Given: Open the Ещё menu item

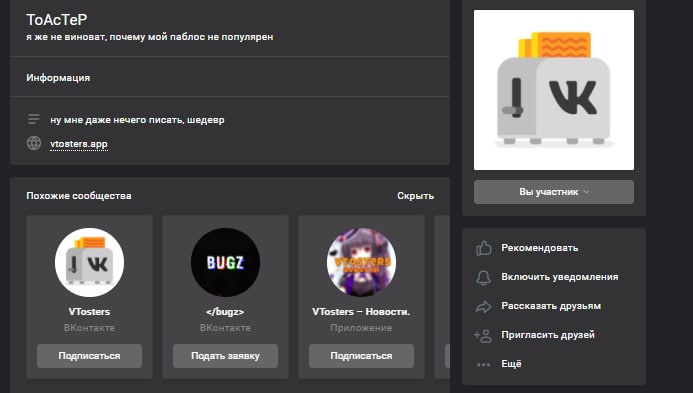Looking at the screenshot, I should tap(511, 364).
